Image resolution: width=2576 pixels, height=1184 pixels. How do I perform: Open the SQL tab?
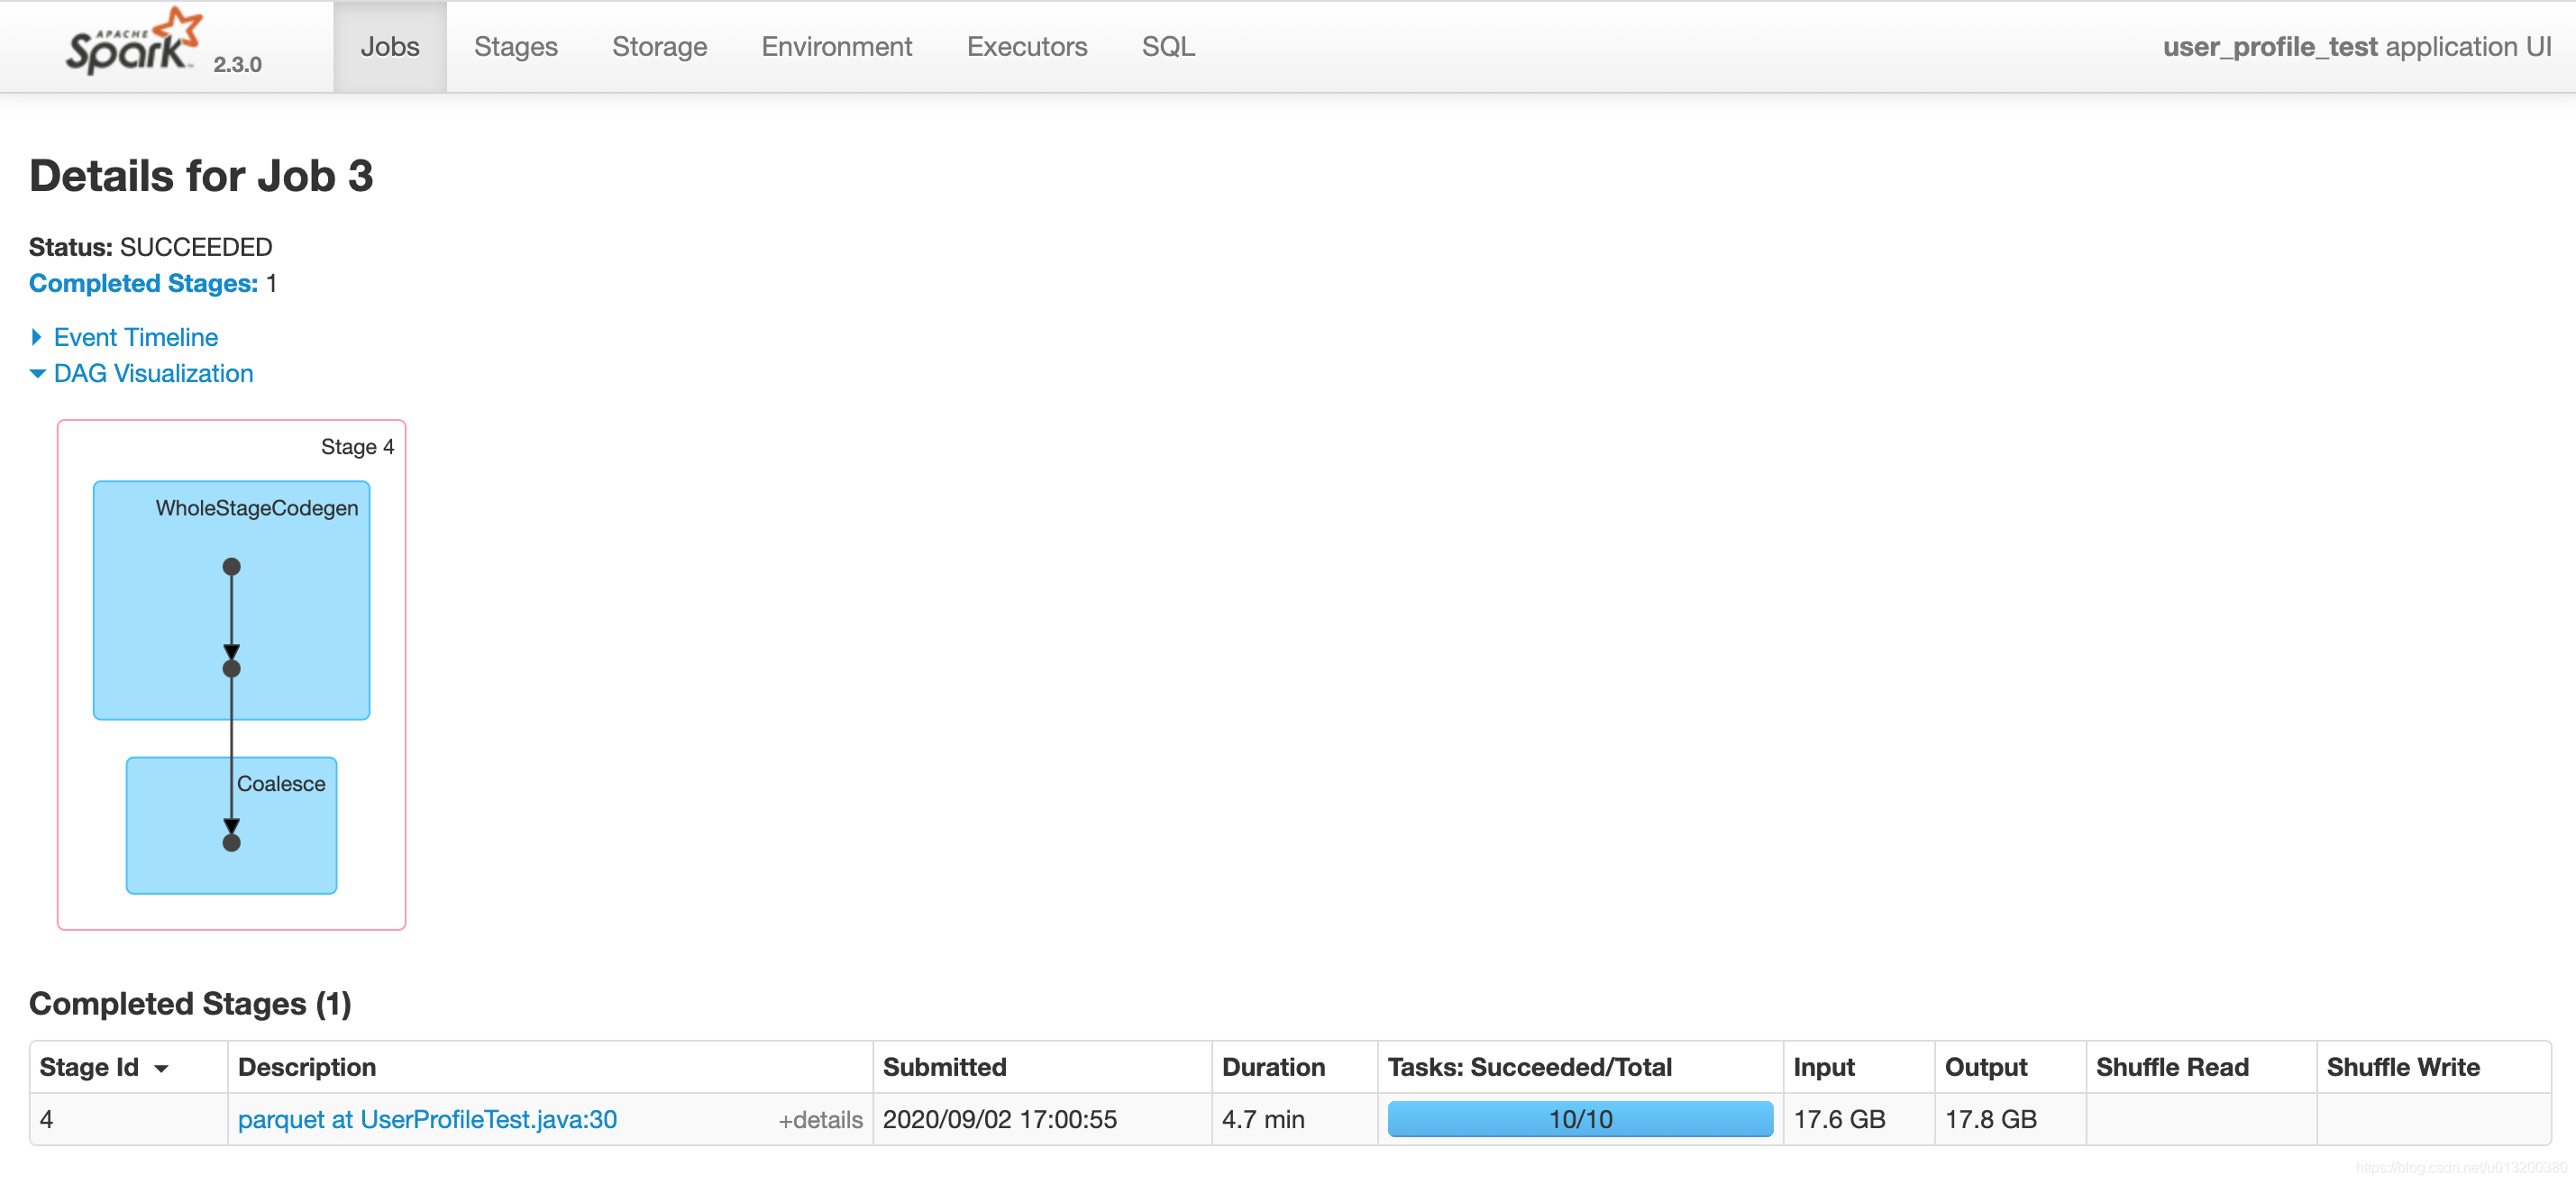1168,47
